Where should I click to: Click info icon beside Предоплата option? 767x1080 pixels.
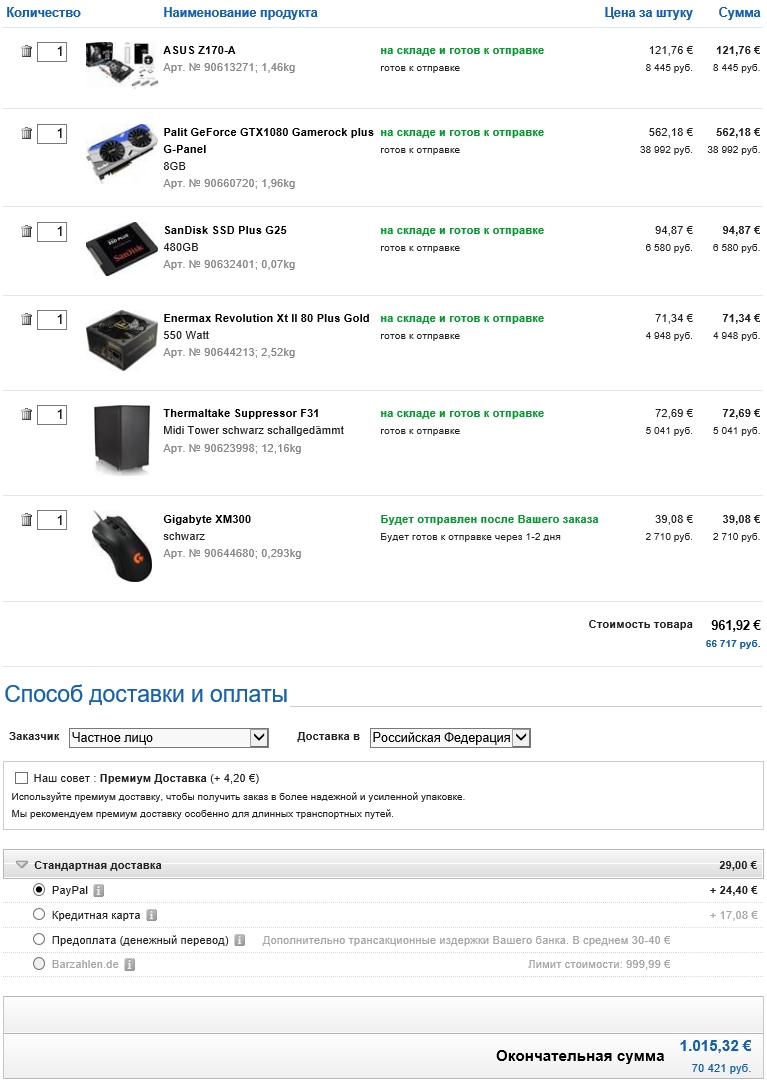[240, 940]
